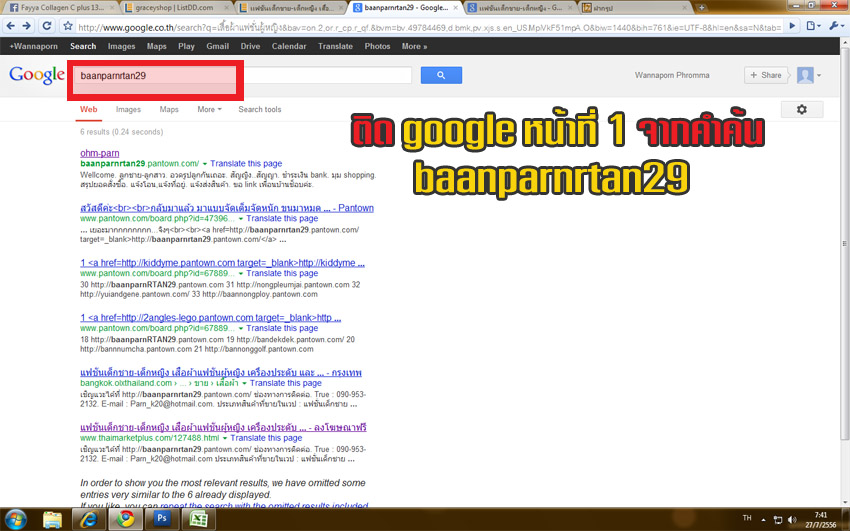Click the Google logo
850x531 pixels.
pos(37,75)
